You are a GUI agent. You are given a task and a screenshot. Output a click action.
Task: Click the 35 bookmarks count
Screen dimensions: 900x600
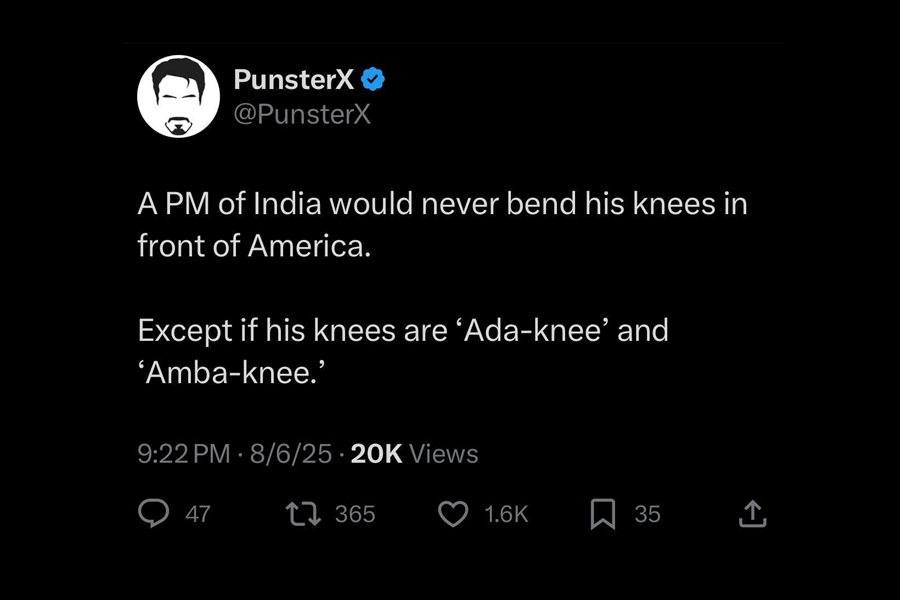[648, 514]
